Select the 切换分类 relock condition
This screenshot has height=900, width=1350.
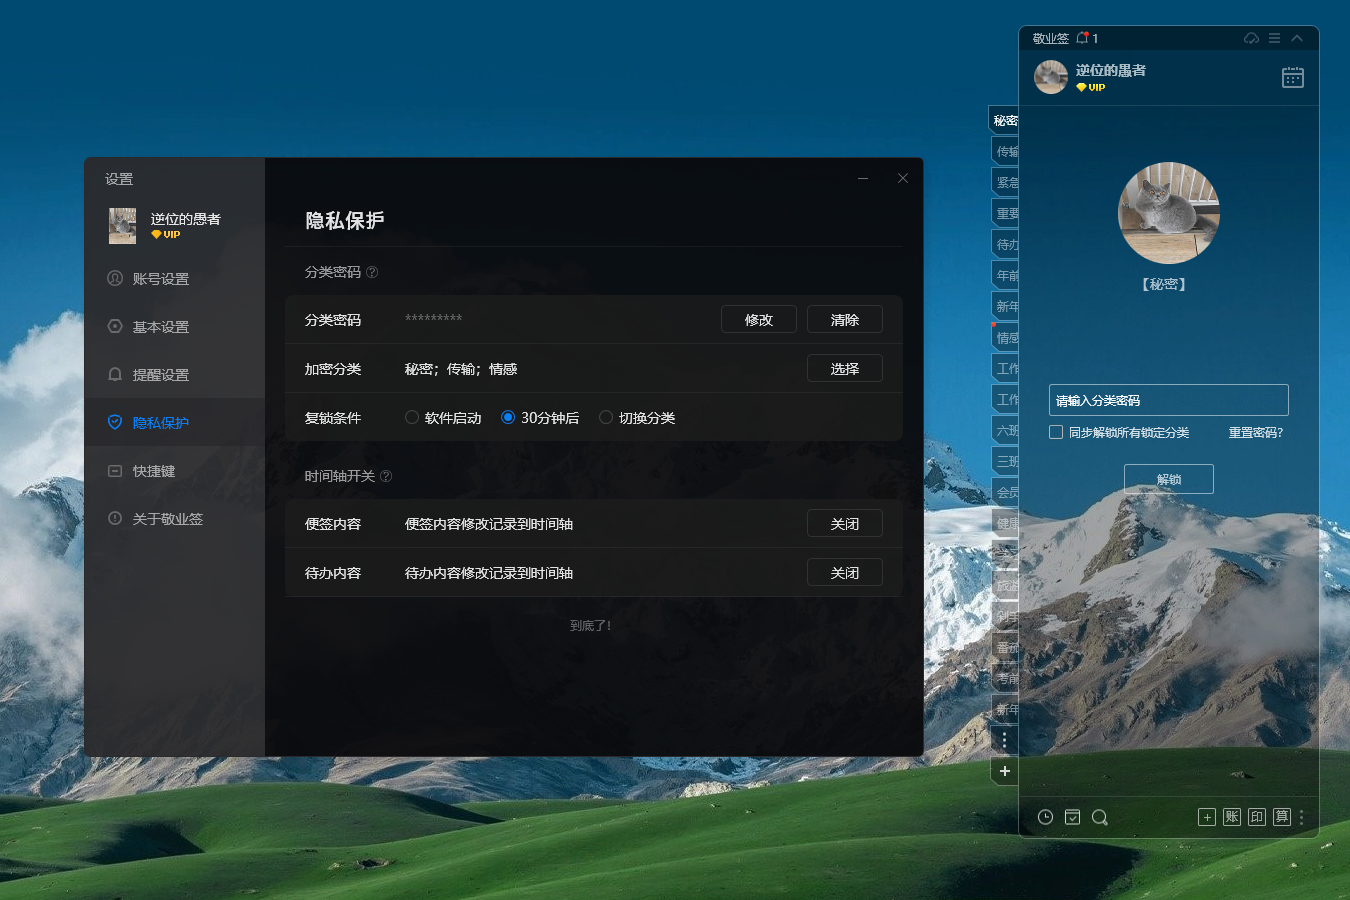pyautogui.click(x=606, y=418)
